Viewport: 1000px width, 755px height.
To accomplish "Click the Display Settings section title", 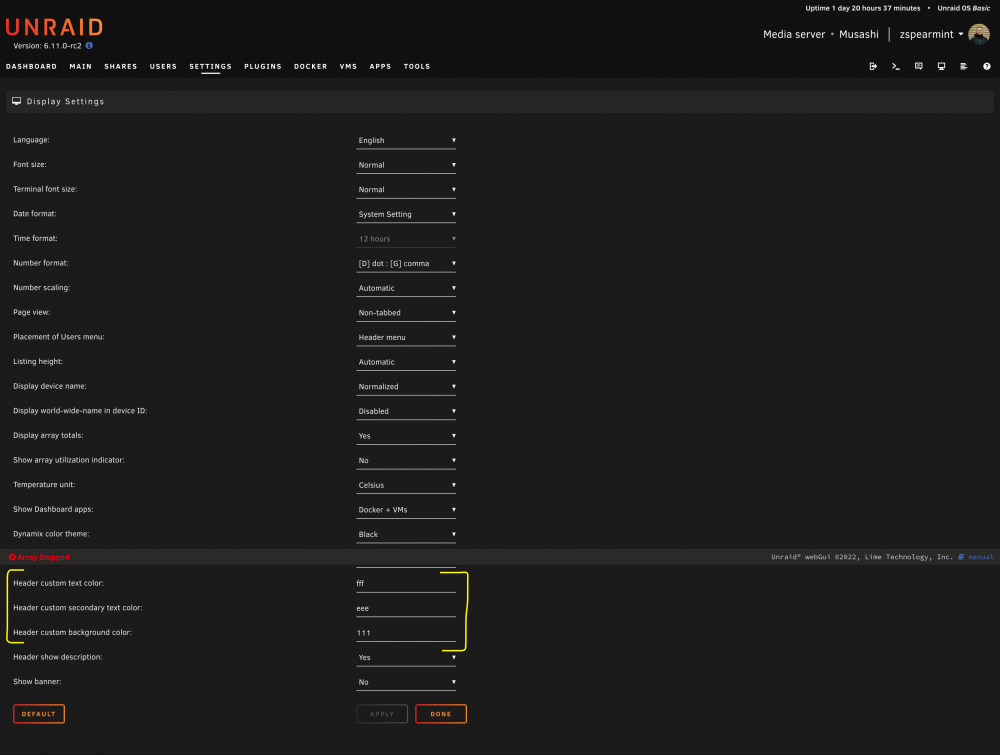I will click(65, 101).
